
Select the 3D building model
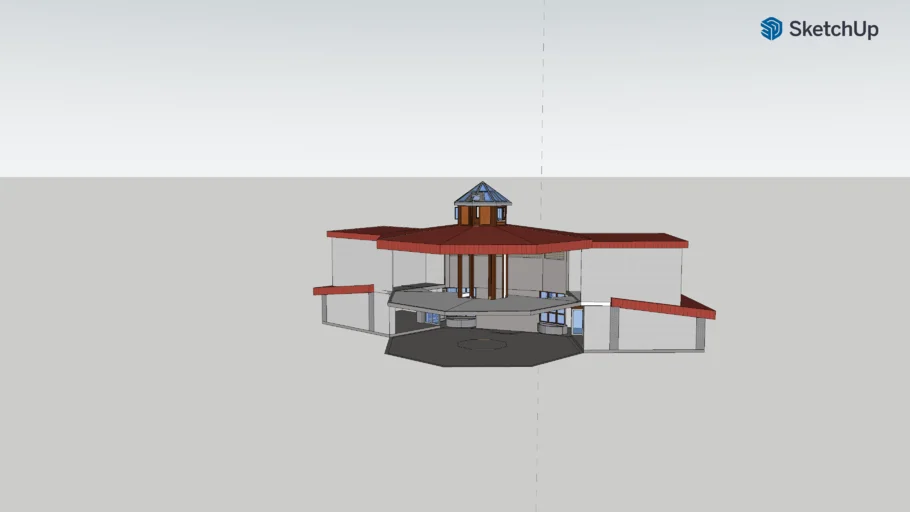(x=514, y=274)
